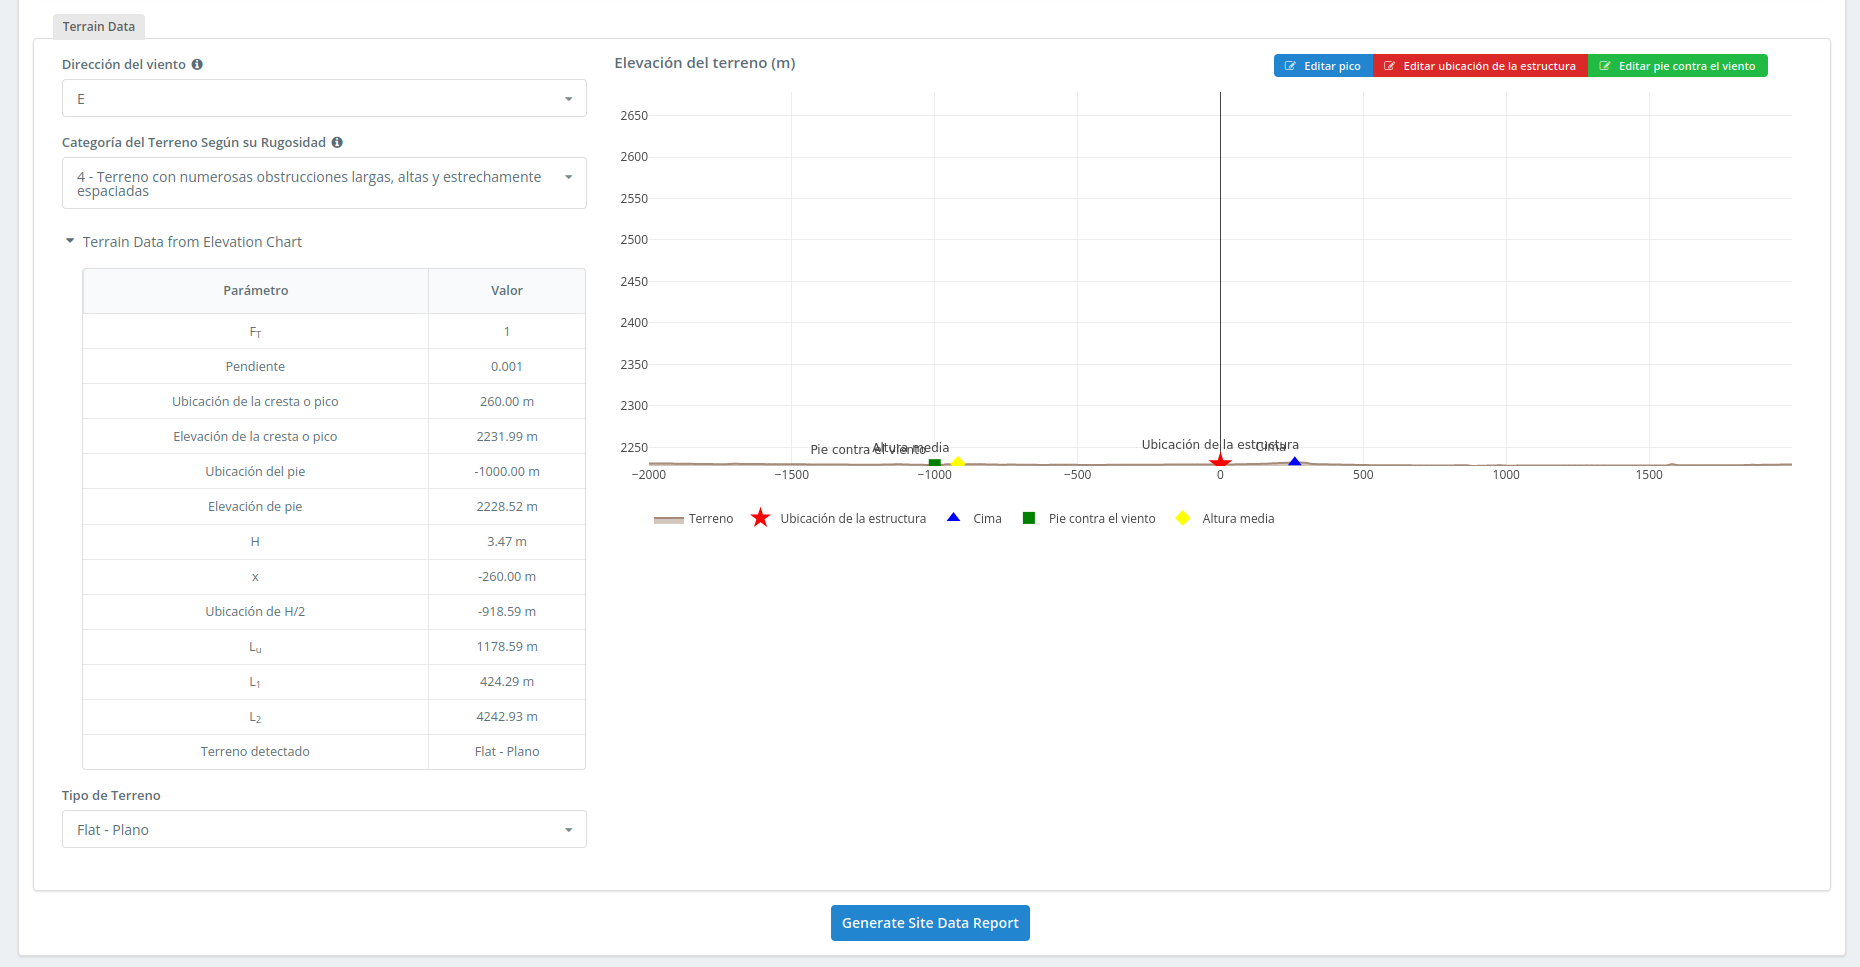
Task: Select the Terrain Data tab
Action: pos(99,27)
